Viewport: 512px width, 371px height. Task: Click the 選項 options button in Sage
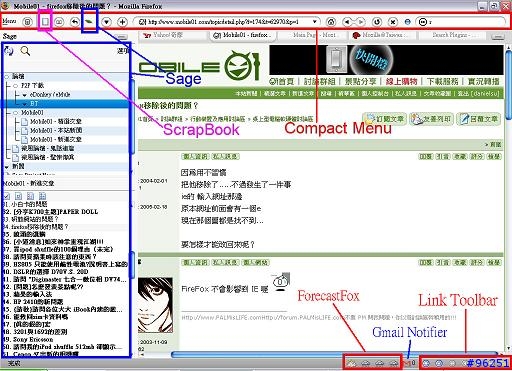click(123, 51)
